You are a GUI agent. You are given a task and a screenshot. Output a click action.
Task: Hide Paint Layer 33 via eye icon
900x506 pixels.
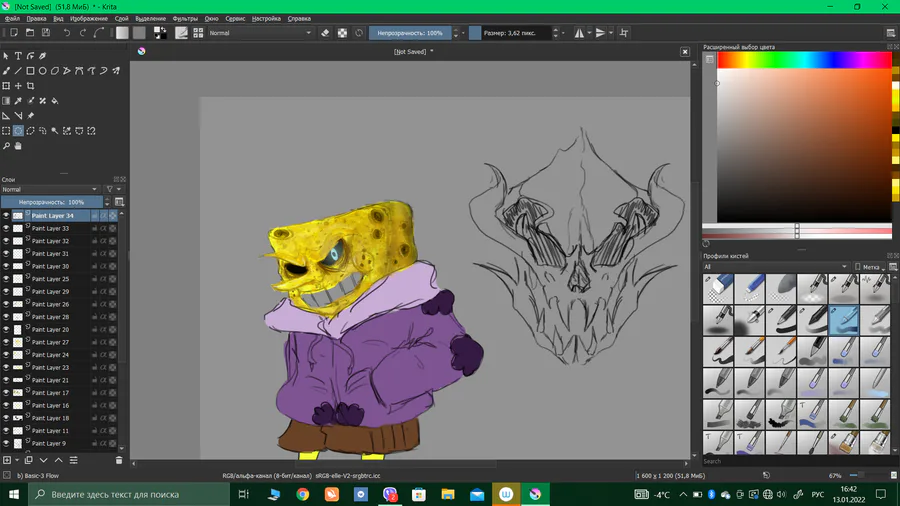click(6, 228)
